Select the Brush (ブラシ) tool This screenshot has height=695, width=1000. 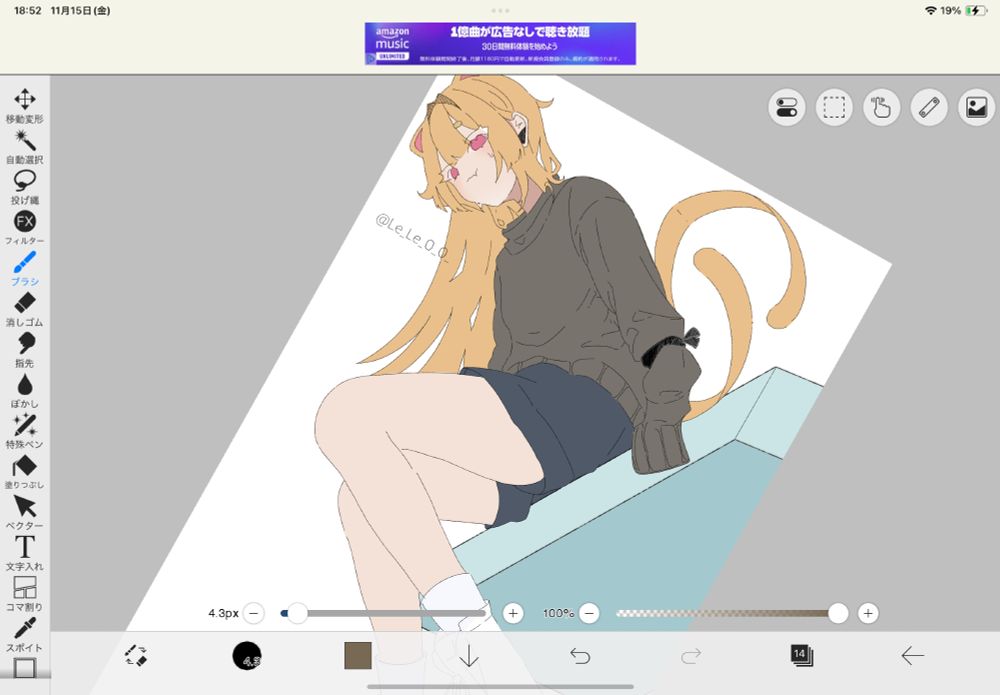coord(25,268)
